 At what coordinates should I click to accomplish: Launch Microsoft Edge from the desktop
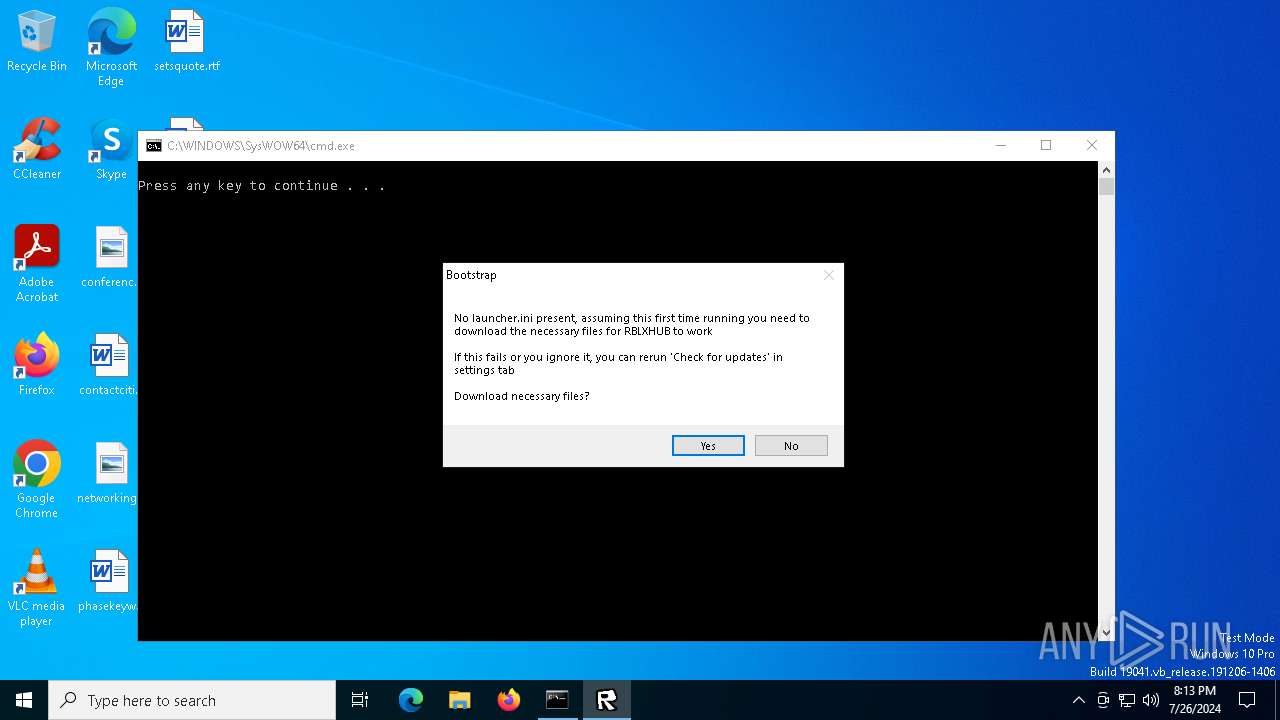tap(111, 47)
